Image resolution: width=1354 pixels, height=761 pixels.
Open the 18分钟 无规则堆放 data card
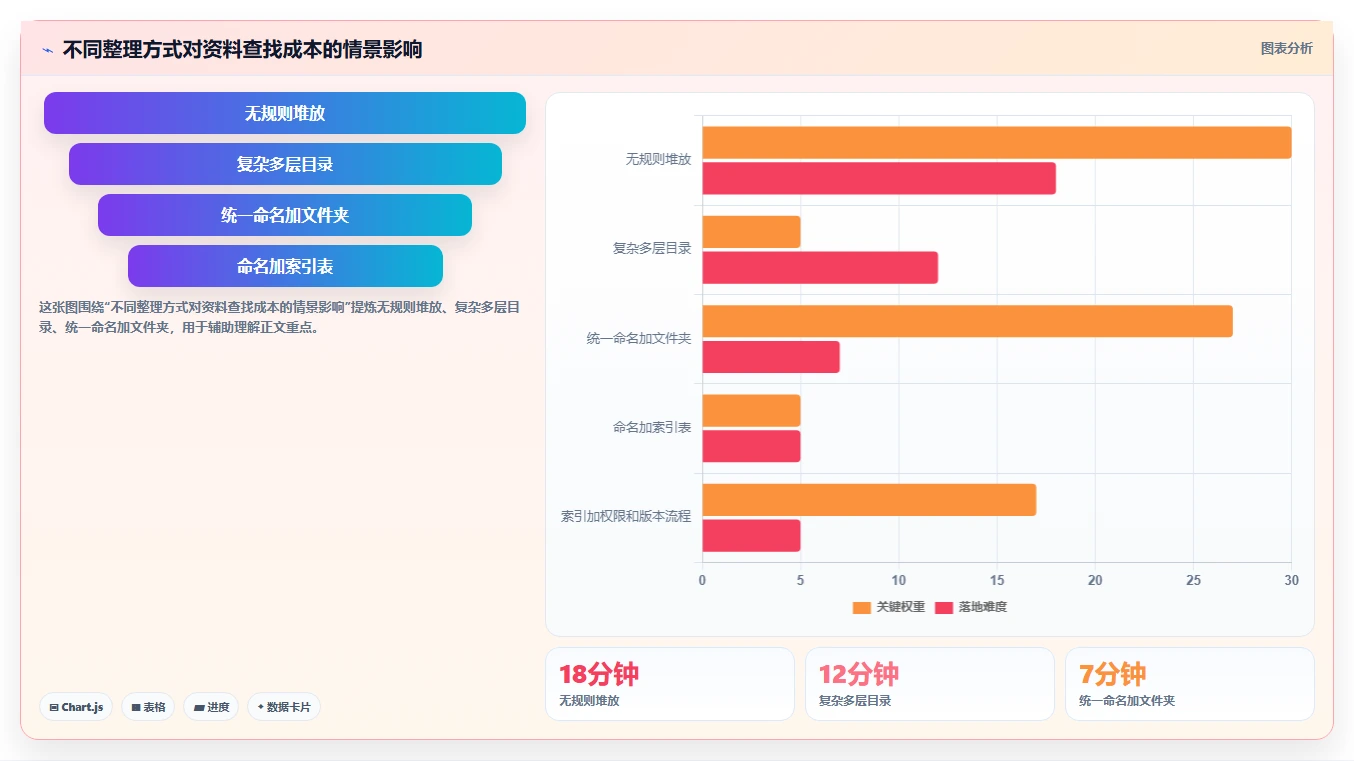(x=670, y=684)
